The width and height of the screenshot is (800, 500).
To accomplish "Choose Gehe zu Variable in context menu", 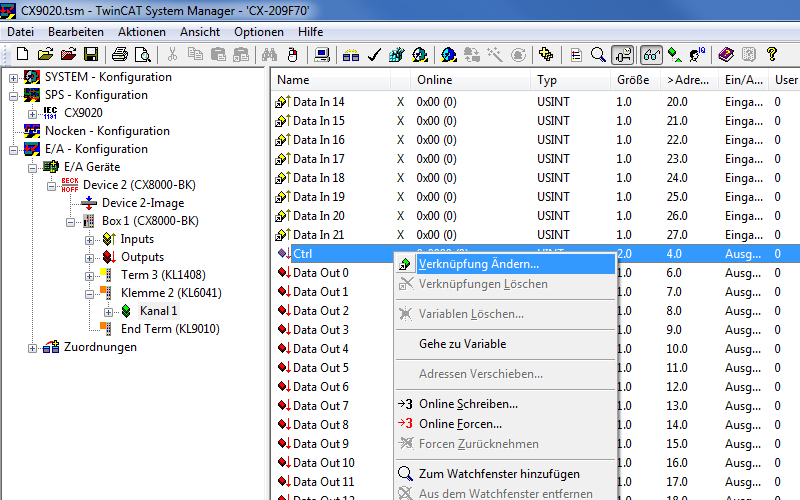I will (506, 344).
